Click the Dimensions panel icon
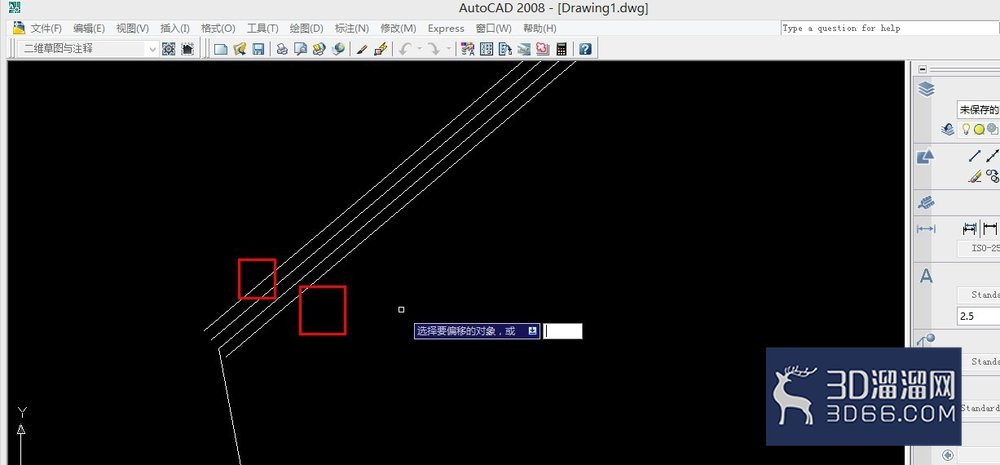 pyautogui.click(x=925, y=230)
